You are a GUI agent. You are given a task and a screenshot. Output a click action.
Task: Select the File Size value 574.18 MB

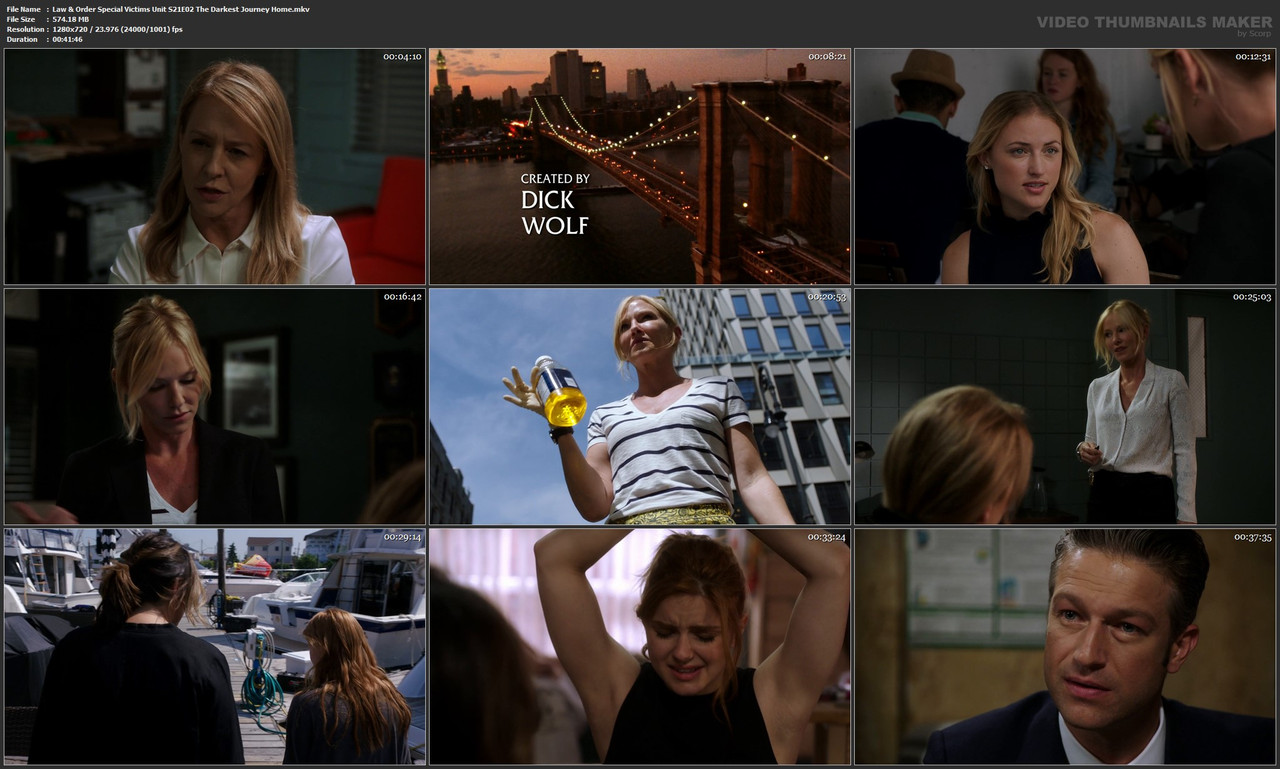[x=74, y=18]
